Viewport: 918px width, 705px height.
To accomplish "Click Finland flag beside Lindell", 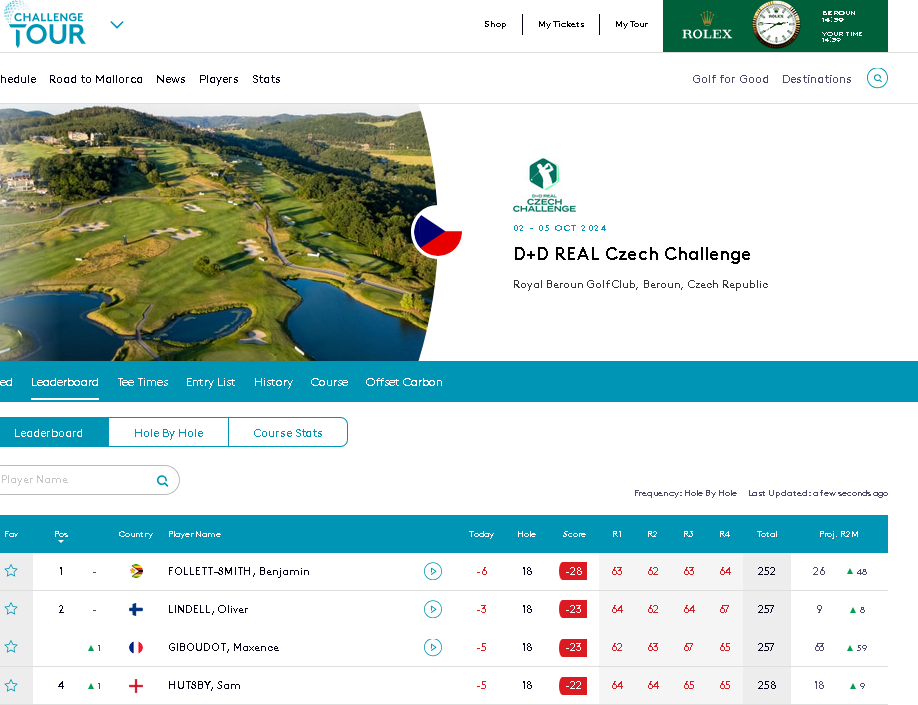I will [x=136, y=610].
